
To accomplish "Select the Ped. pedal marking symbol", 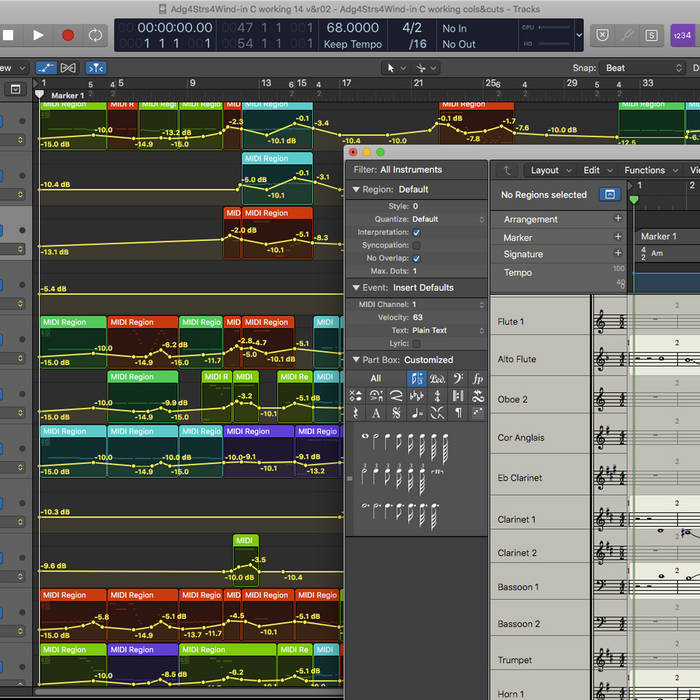I will [x=437, y=379].
